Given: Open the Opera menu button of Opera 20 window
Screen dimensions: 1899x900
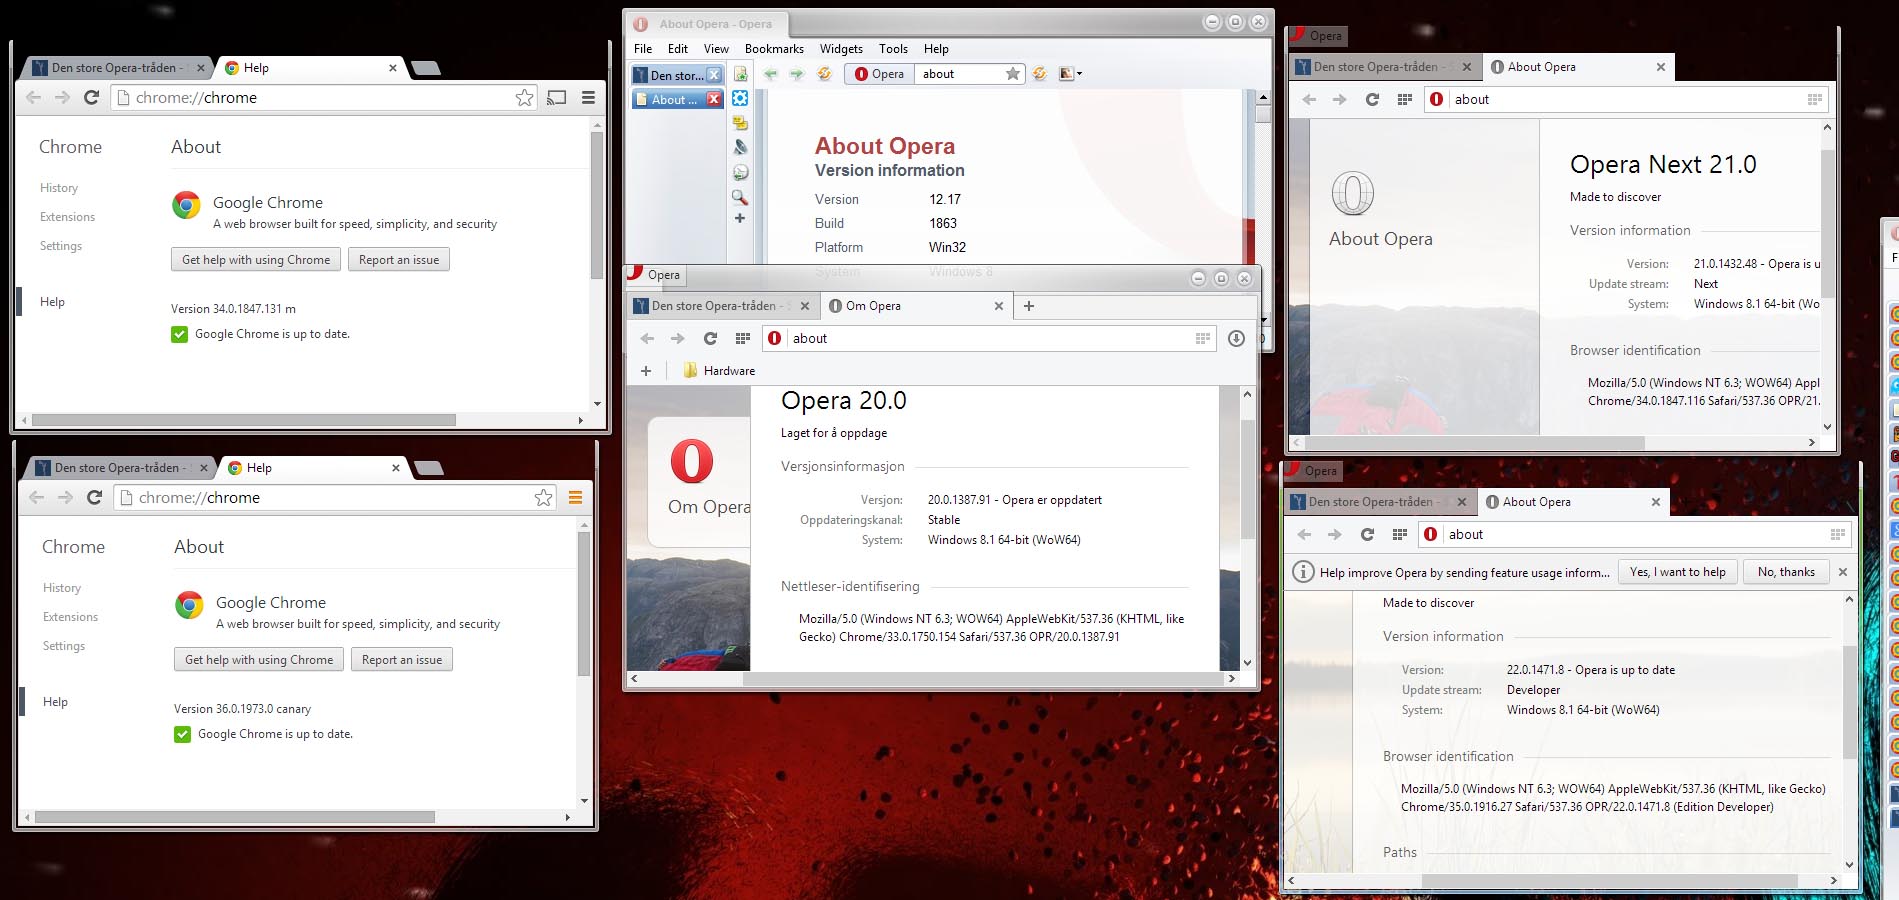Looking at the screenshot, I should pos(654,275).
